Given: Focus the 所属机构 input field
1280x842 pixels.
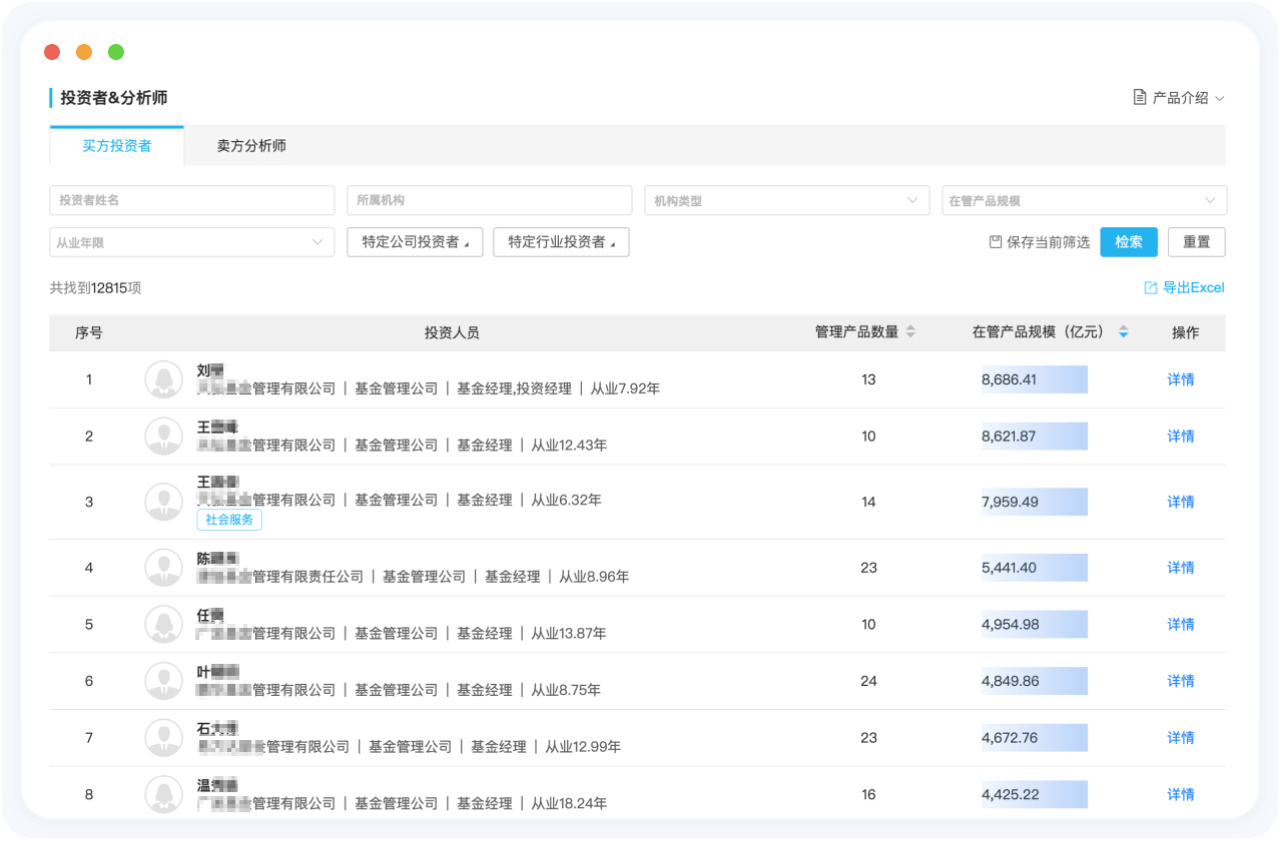Looking at the screenshot, I should [x=489, y=200].
